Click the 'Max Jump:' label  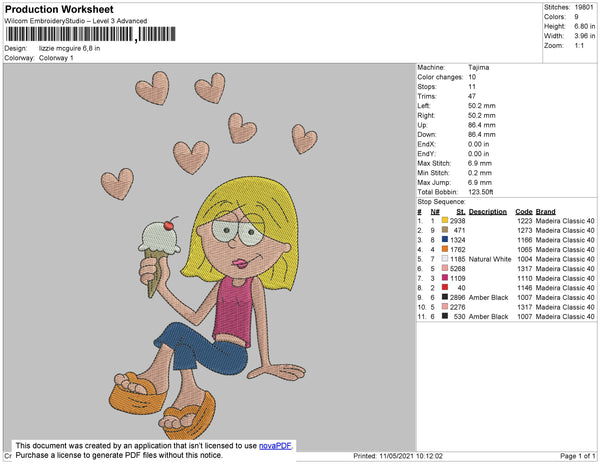(x=434, y=182)
